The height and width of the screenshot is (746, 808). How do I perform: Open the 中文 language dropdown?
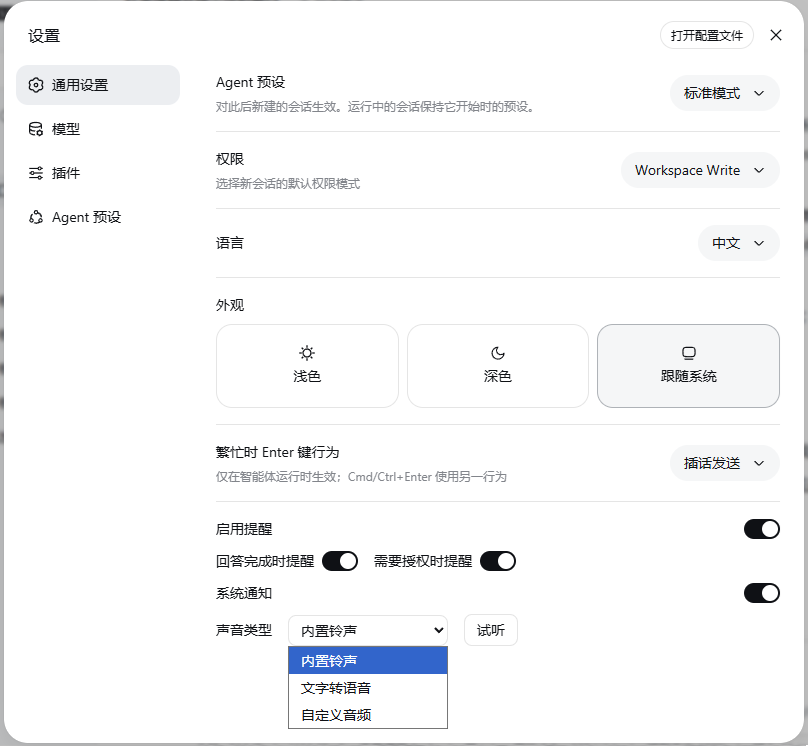pos(738,243)
